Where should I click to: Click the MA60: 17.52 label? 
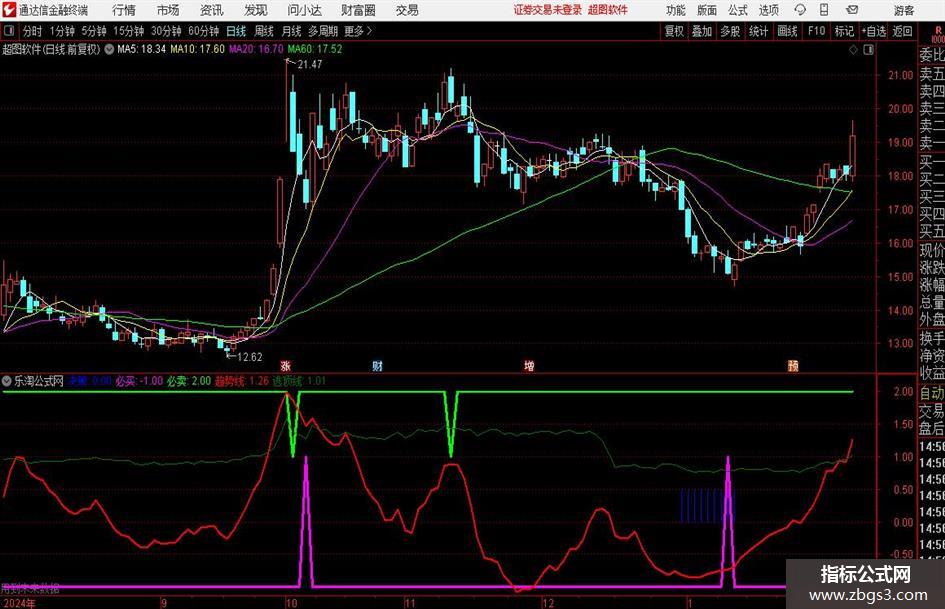pyautogui.click(x=315, y=49)
